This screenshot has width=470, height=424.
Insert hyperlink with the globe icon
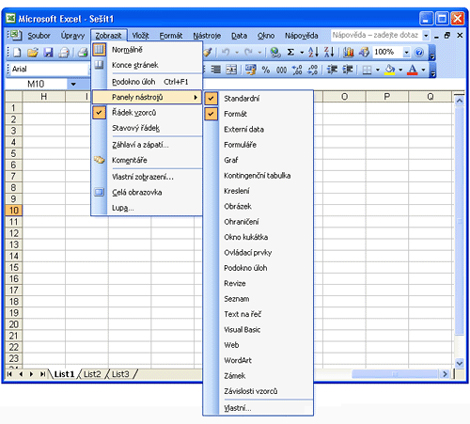[x=275, y=52]
